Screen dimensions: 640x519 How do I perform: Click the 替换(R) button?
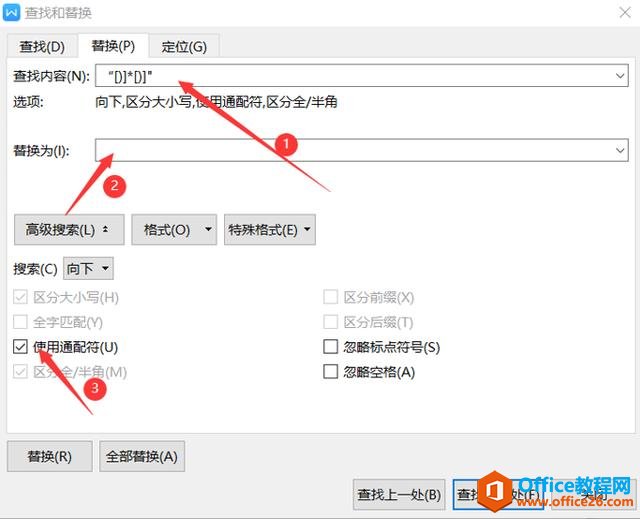(x=50, y=456)
